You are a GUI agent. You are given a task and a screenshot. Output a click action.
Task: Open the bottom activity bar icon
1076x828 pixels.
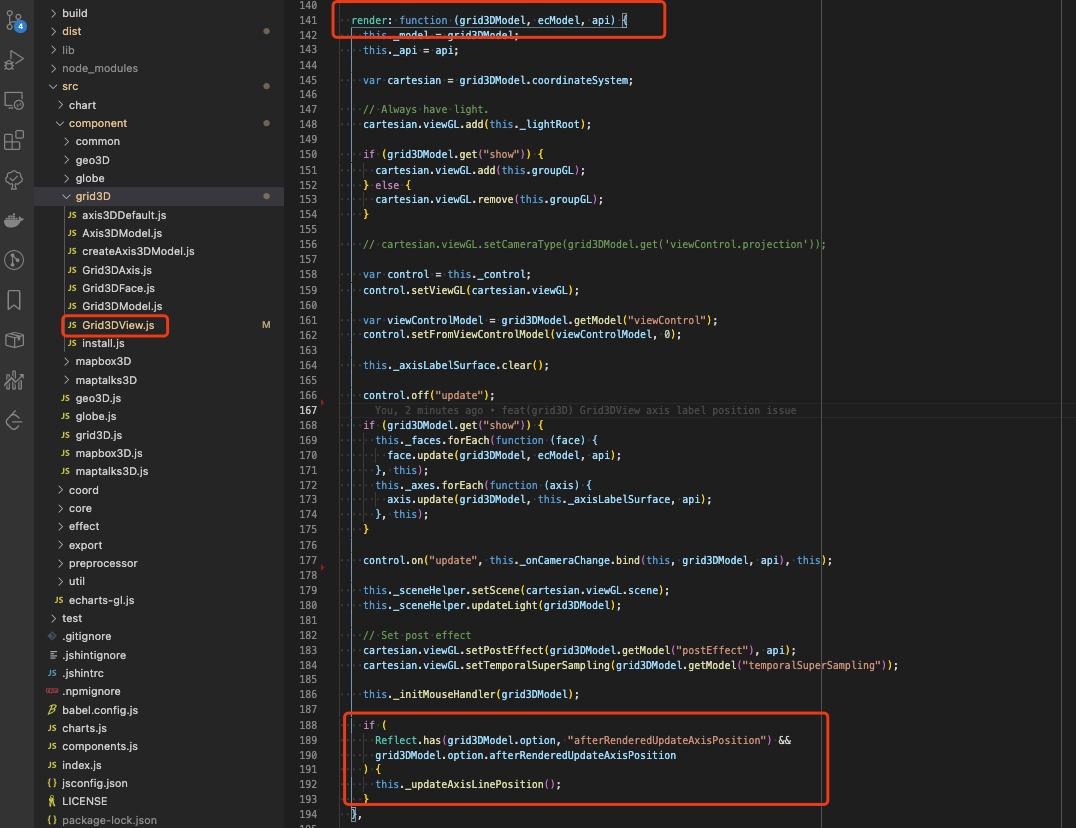tap(14, 420)
